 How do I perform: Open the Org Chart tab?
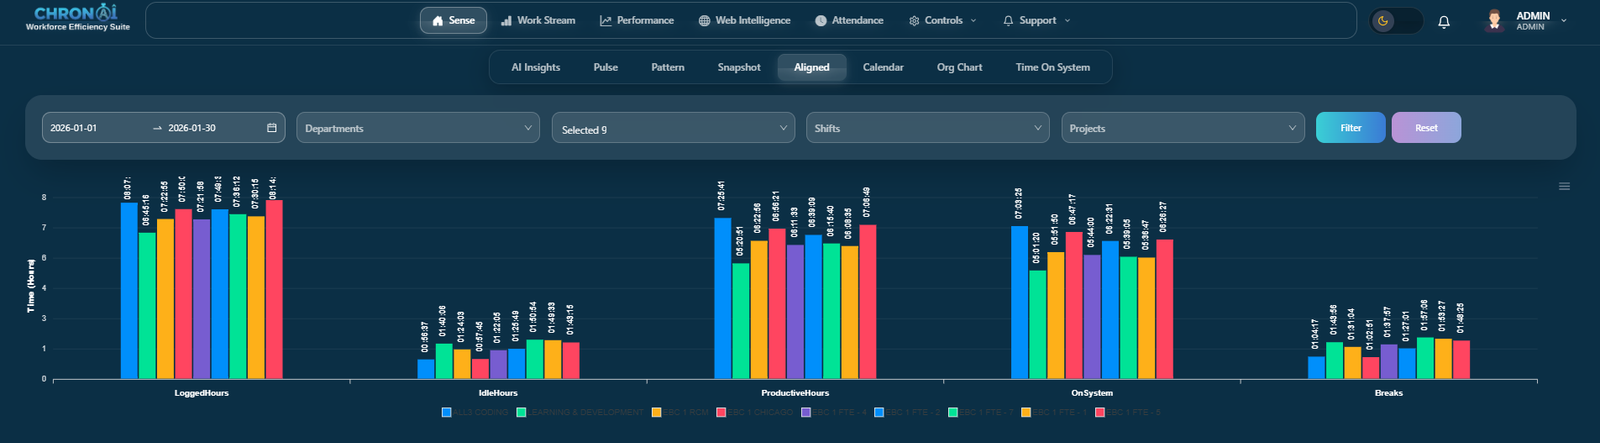[x=959, y=67]
